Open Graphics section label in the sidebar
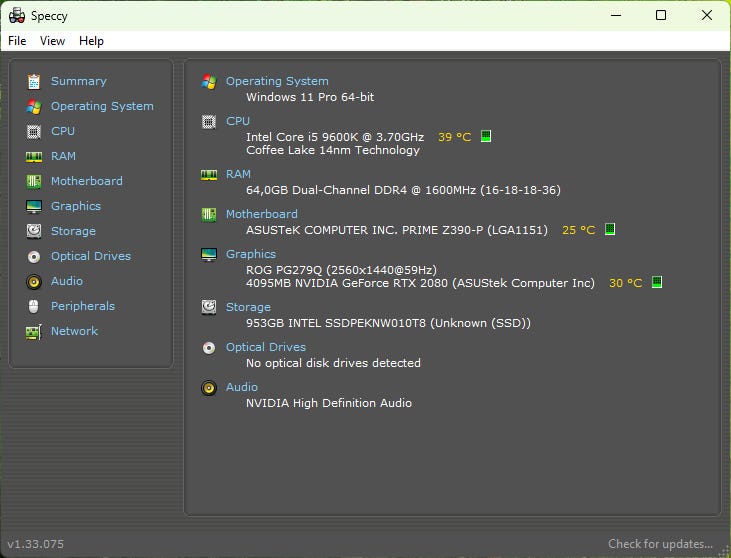The width and height of the screenshot is (731, 558). [x=76, y=206]
